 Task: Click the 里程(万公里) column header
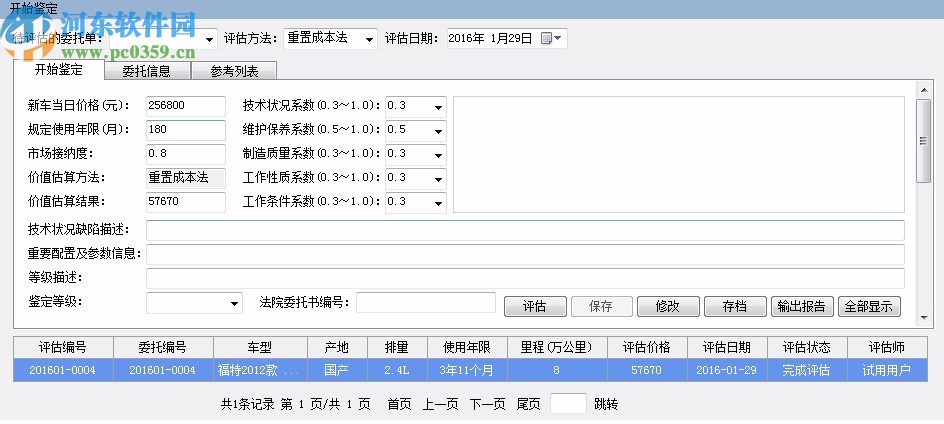coord(557,348)
